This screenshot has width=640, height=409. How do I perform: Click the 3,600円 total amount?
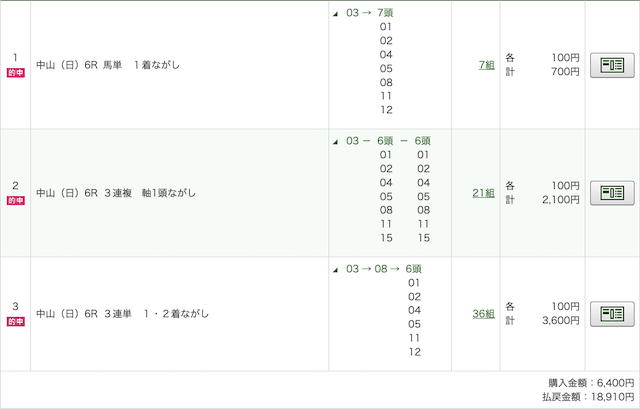(558, 321)
